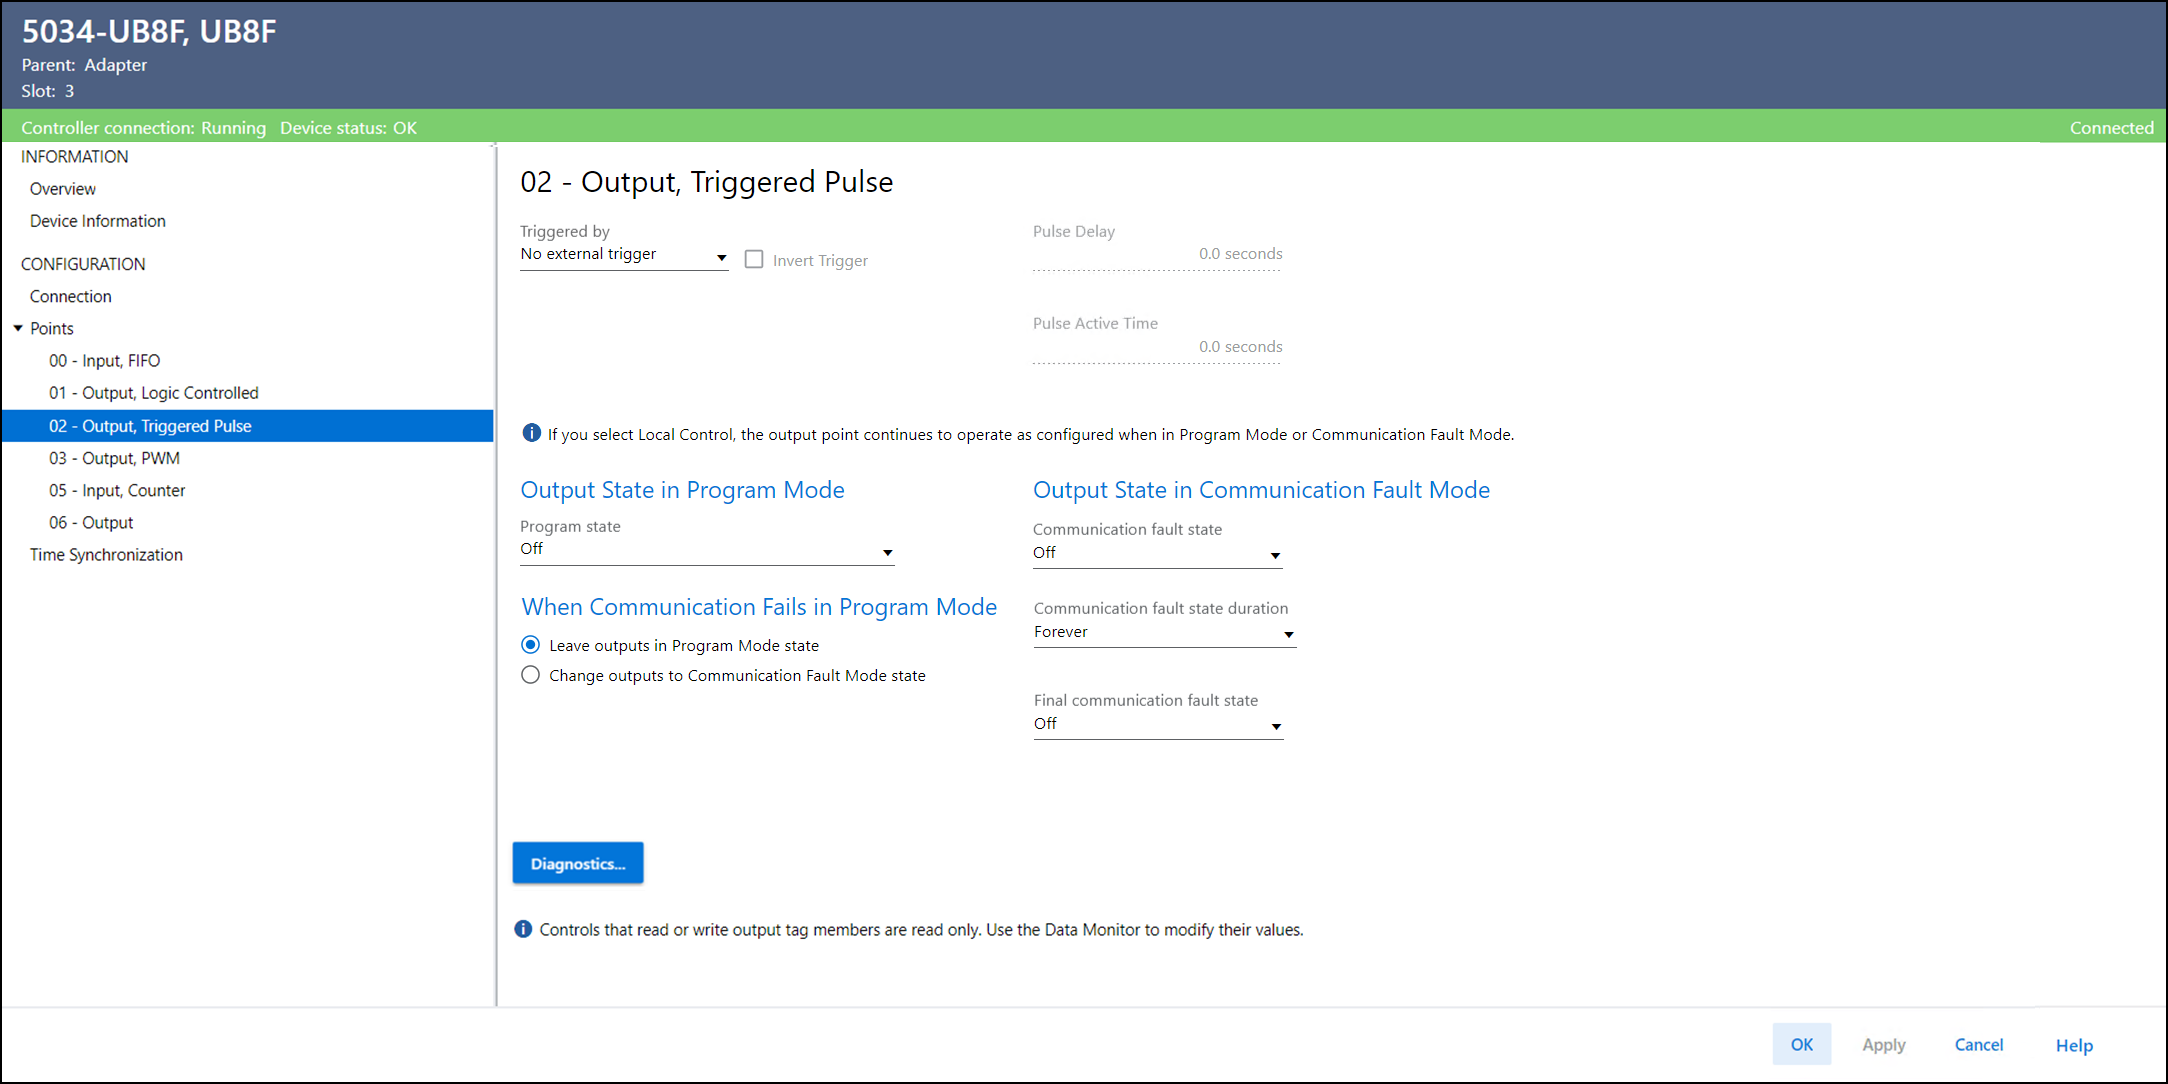Open the Communication fault state duration dropdown

click(x=1164, y=633)
